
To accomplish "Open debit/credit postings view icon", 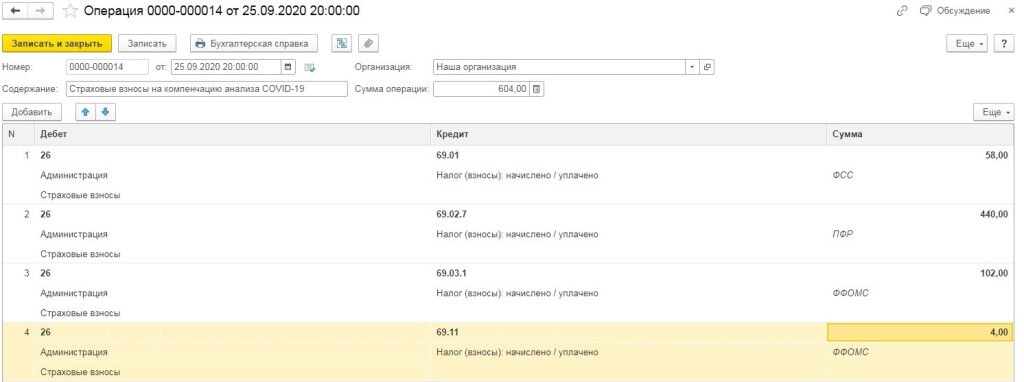I will pyautogui.click(x=341, y=43).
